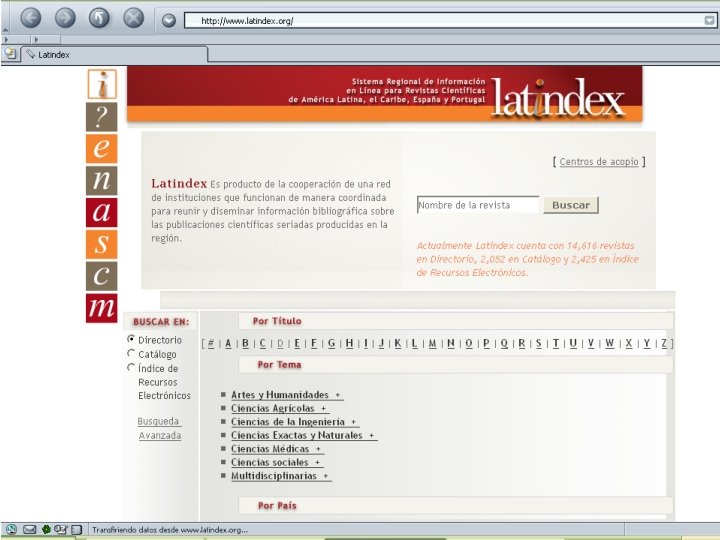Browse titles starting with J

(x=381, y=343)
